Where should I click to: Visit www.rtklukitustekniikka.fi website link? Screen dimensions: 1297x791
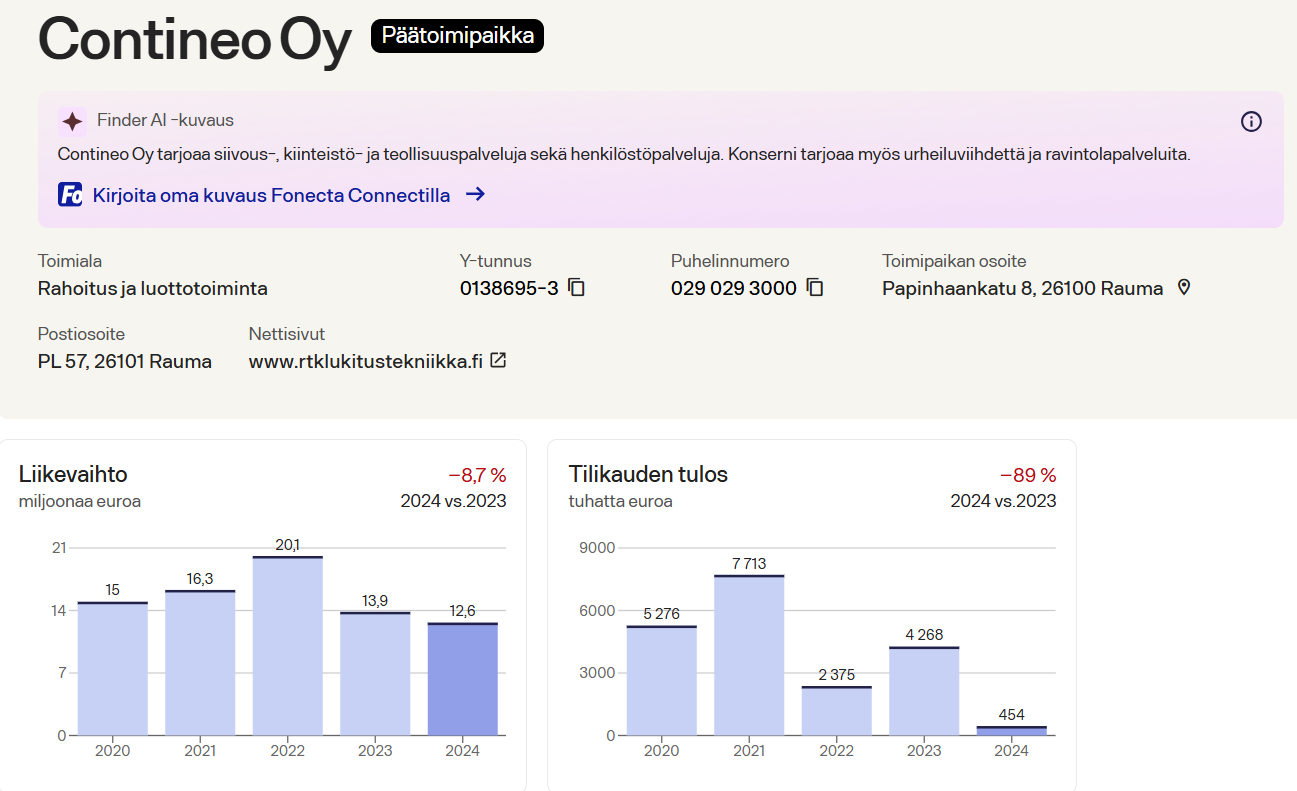click(365, 362)
